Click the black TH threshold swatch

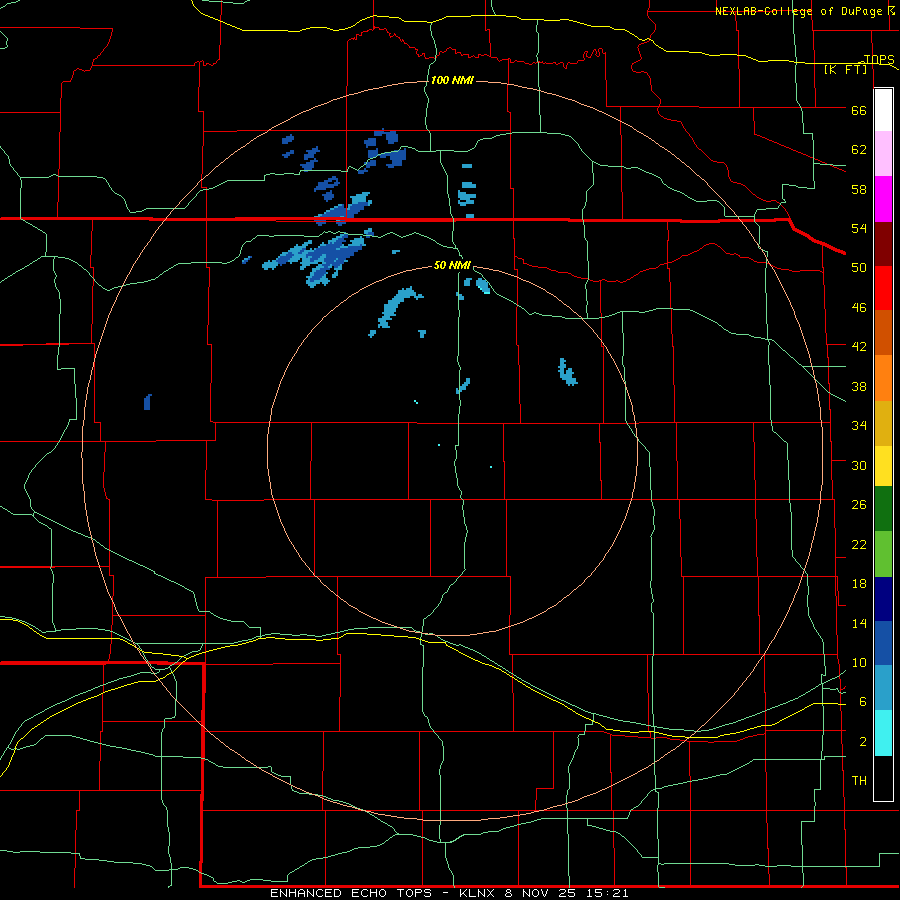pos(883,778)
